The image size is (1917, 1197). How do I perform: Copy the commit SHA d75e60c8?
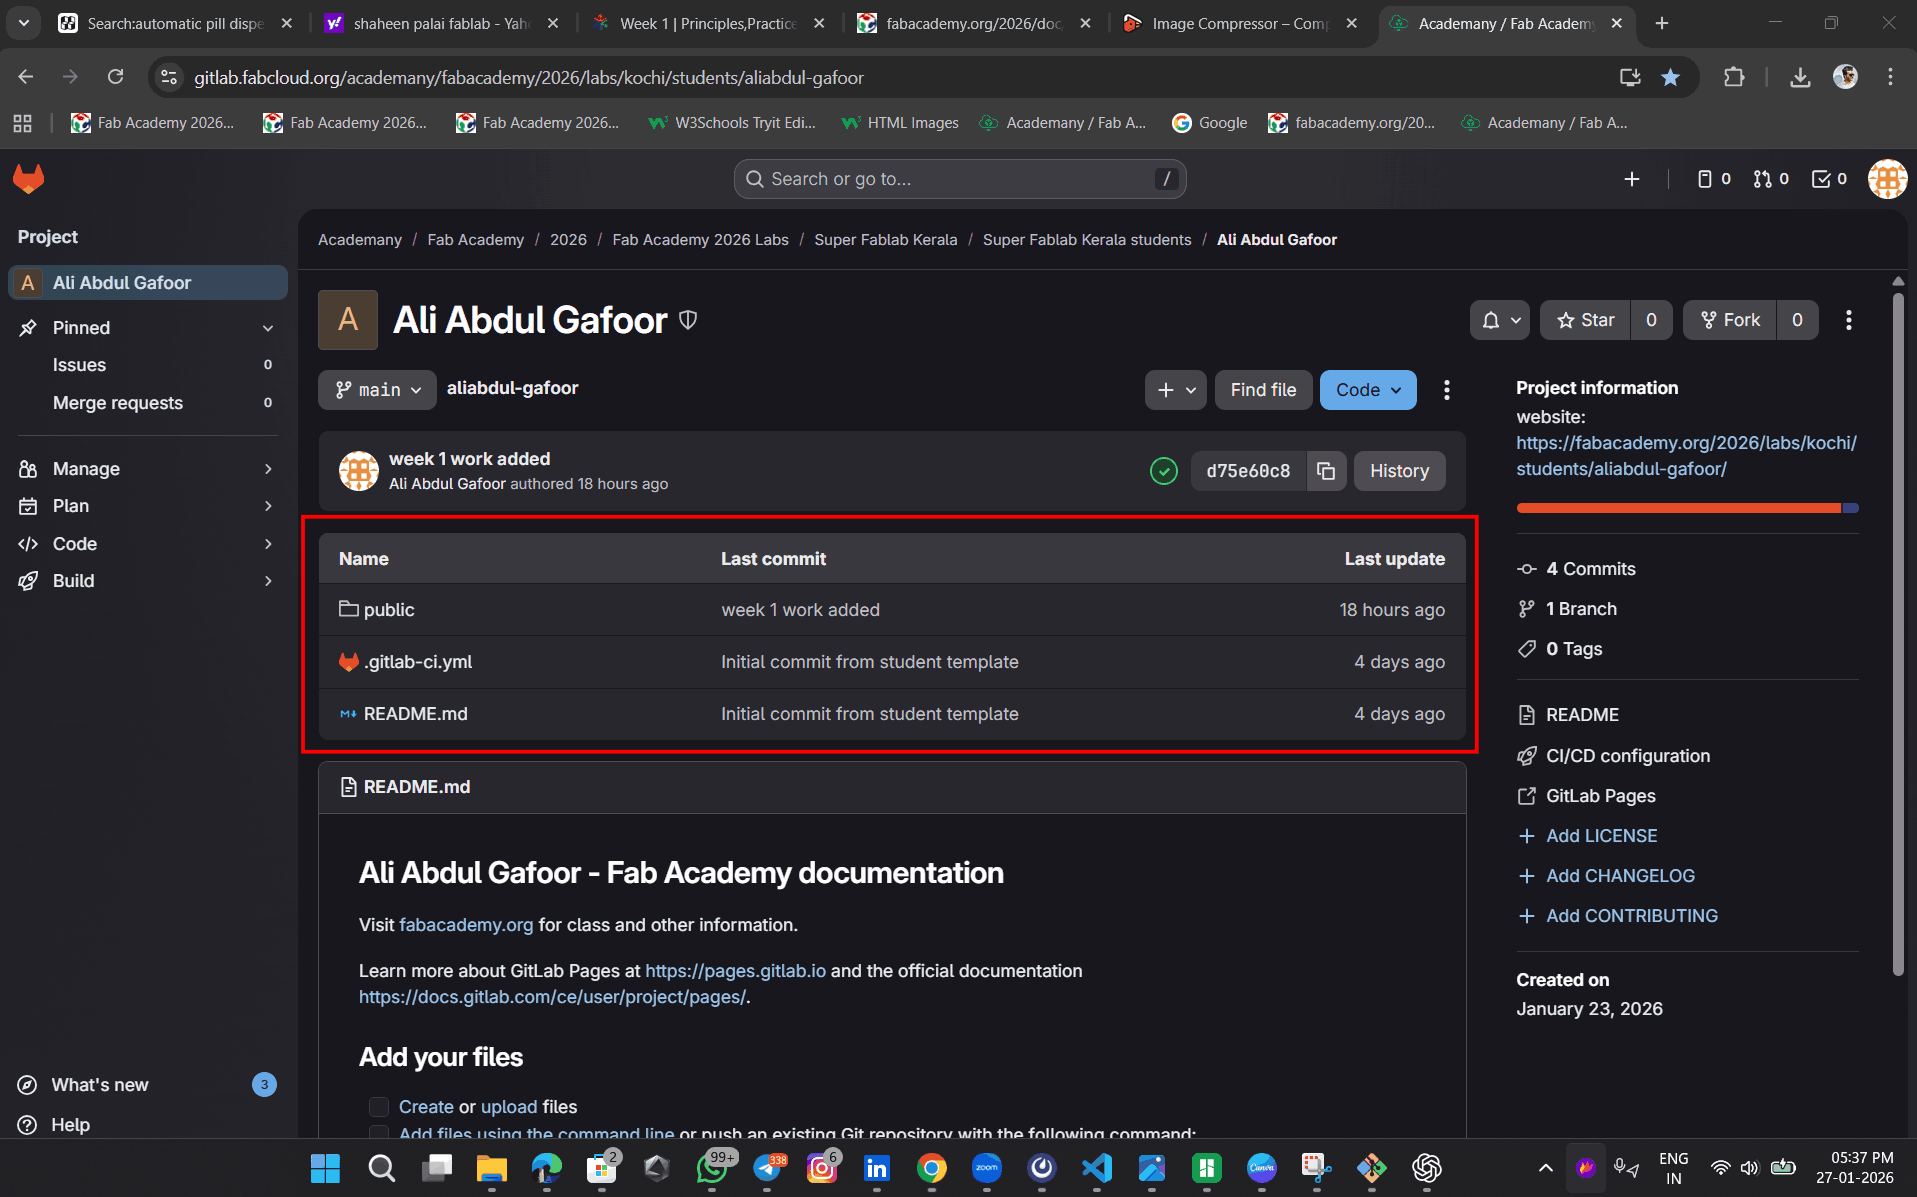(1326, 471)
